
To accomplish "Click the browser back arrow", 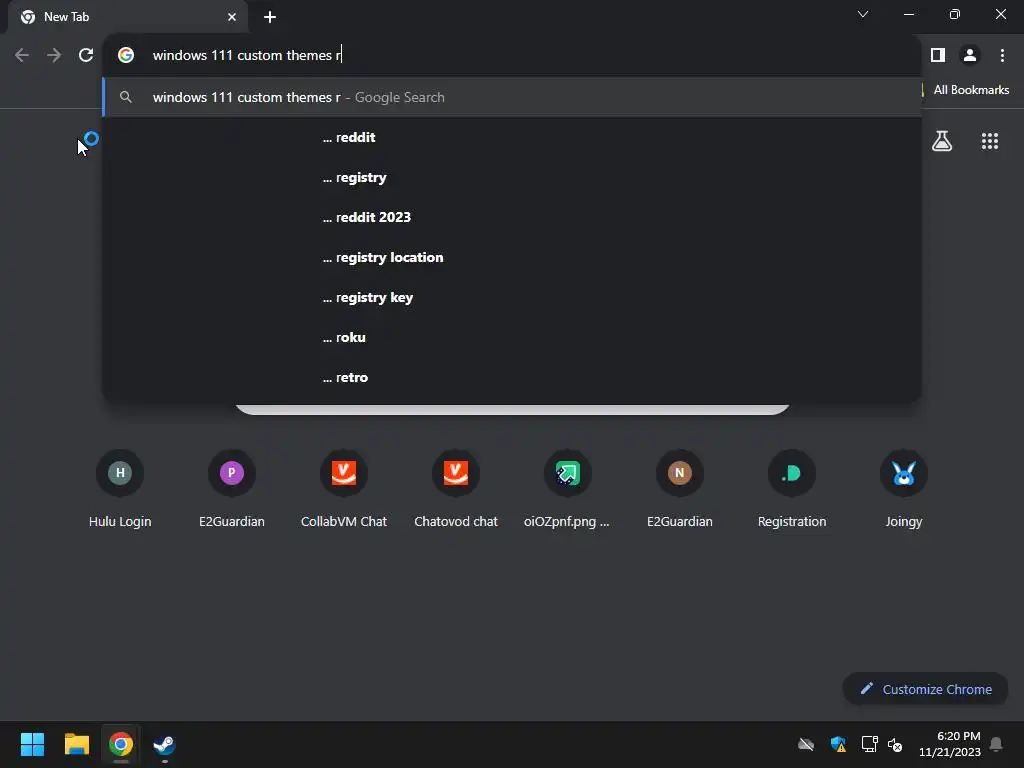I will pos(22,55).
